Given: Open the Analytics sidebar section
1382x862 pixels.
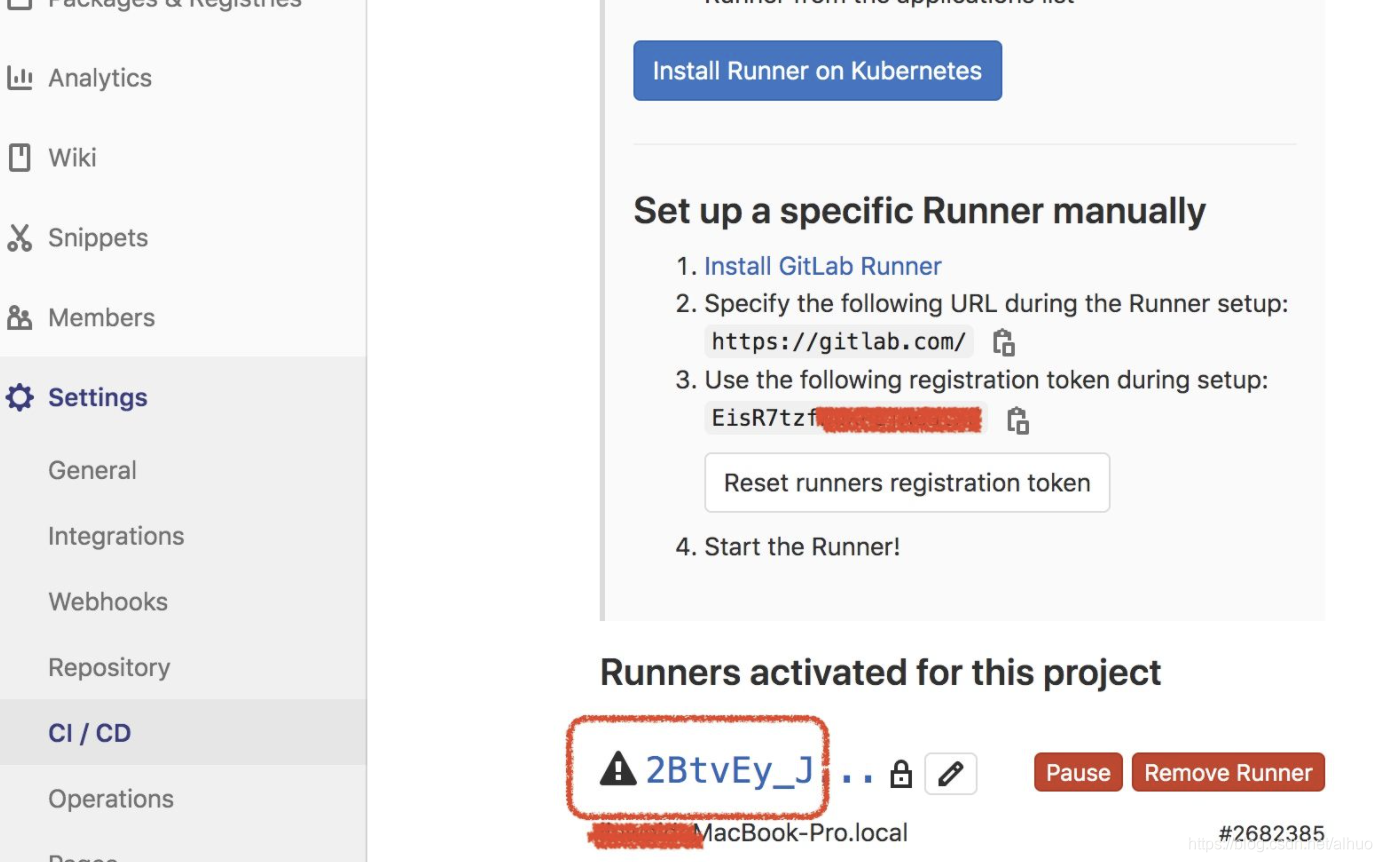Looking at the screenshot, I should pos(100,78).
